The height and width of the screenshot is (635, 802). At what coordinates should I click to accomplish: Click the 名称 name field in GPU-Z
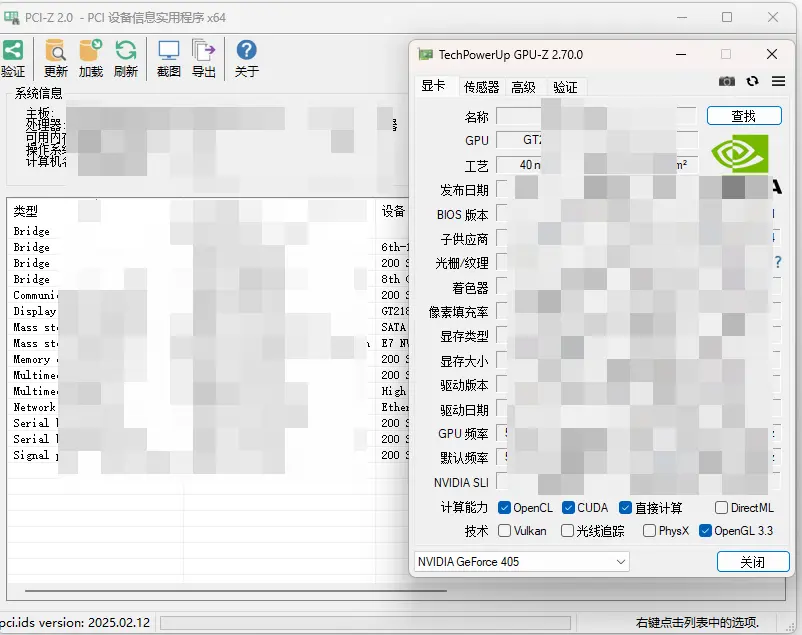point(596,116)
